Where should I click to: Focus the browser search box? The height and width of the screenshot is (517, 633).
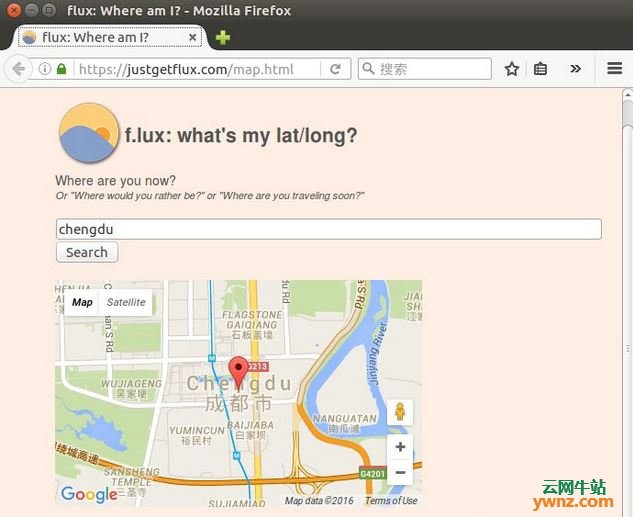pyautogui.click(x=425, y=69)
